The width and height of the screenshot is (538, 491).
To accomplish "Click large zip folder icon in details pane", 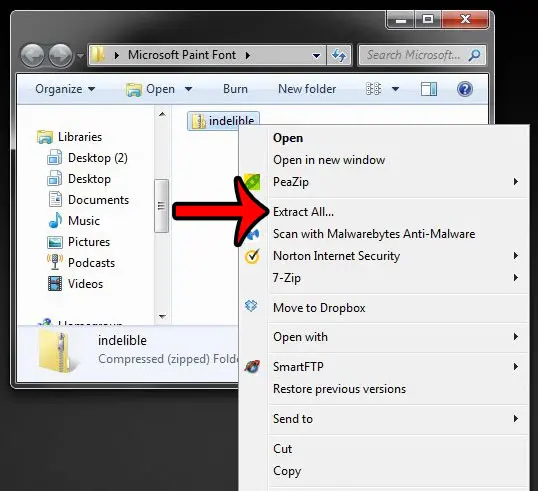I will (x=57, y=352).
